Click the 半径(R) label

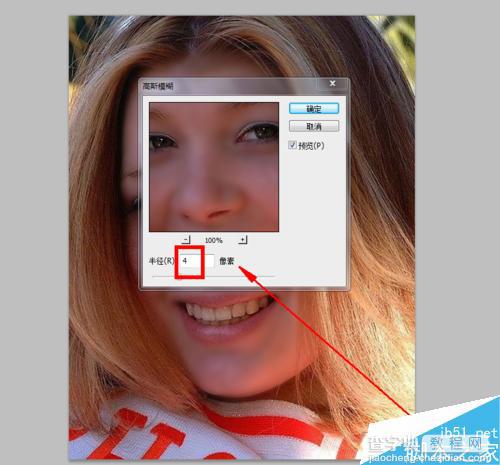pyautogui.click(x=161, y=261)
